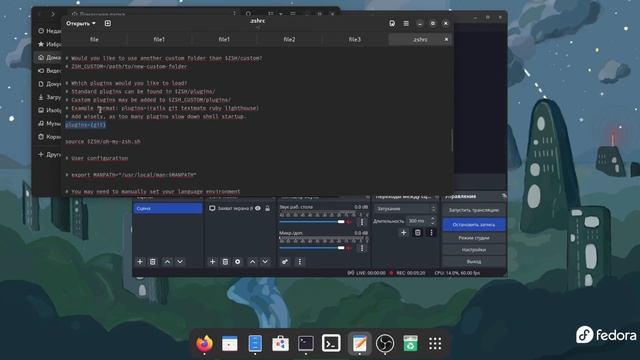The width and height of the screenshot is (640, 360).
Task: Open calendar app from the dock
Action: 230,343
